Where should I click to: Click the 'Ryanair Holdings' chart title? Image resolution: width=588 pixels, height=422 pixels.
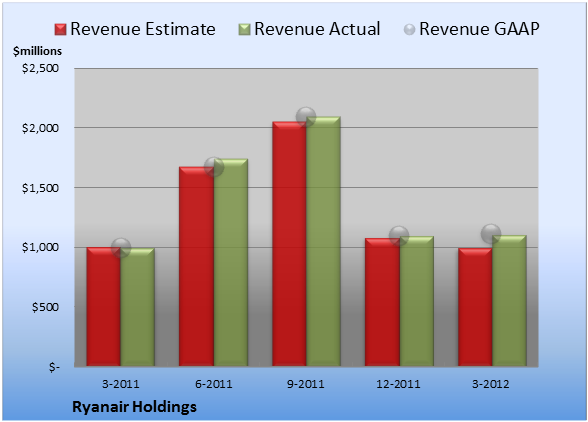click(x=134, y=407)
